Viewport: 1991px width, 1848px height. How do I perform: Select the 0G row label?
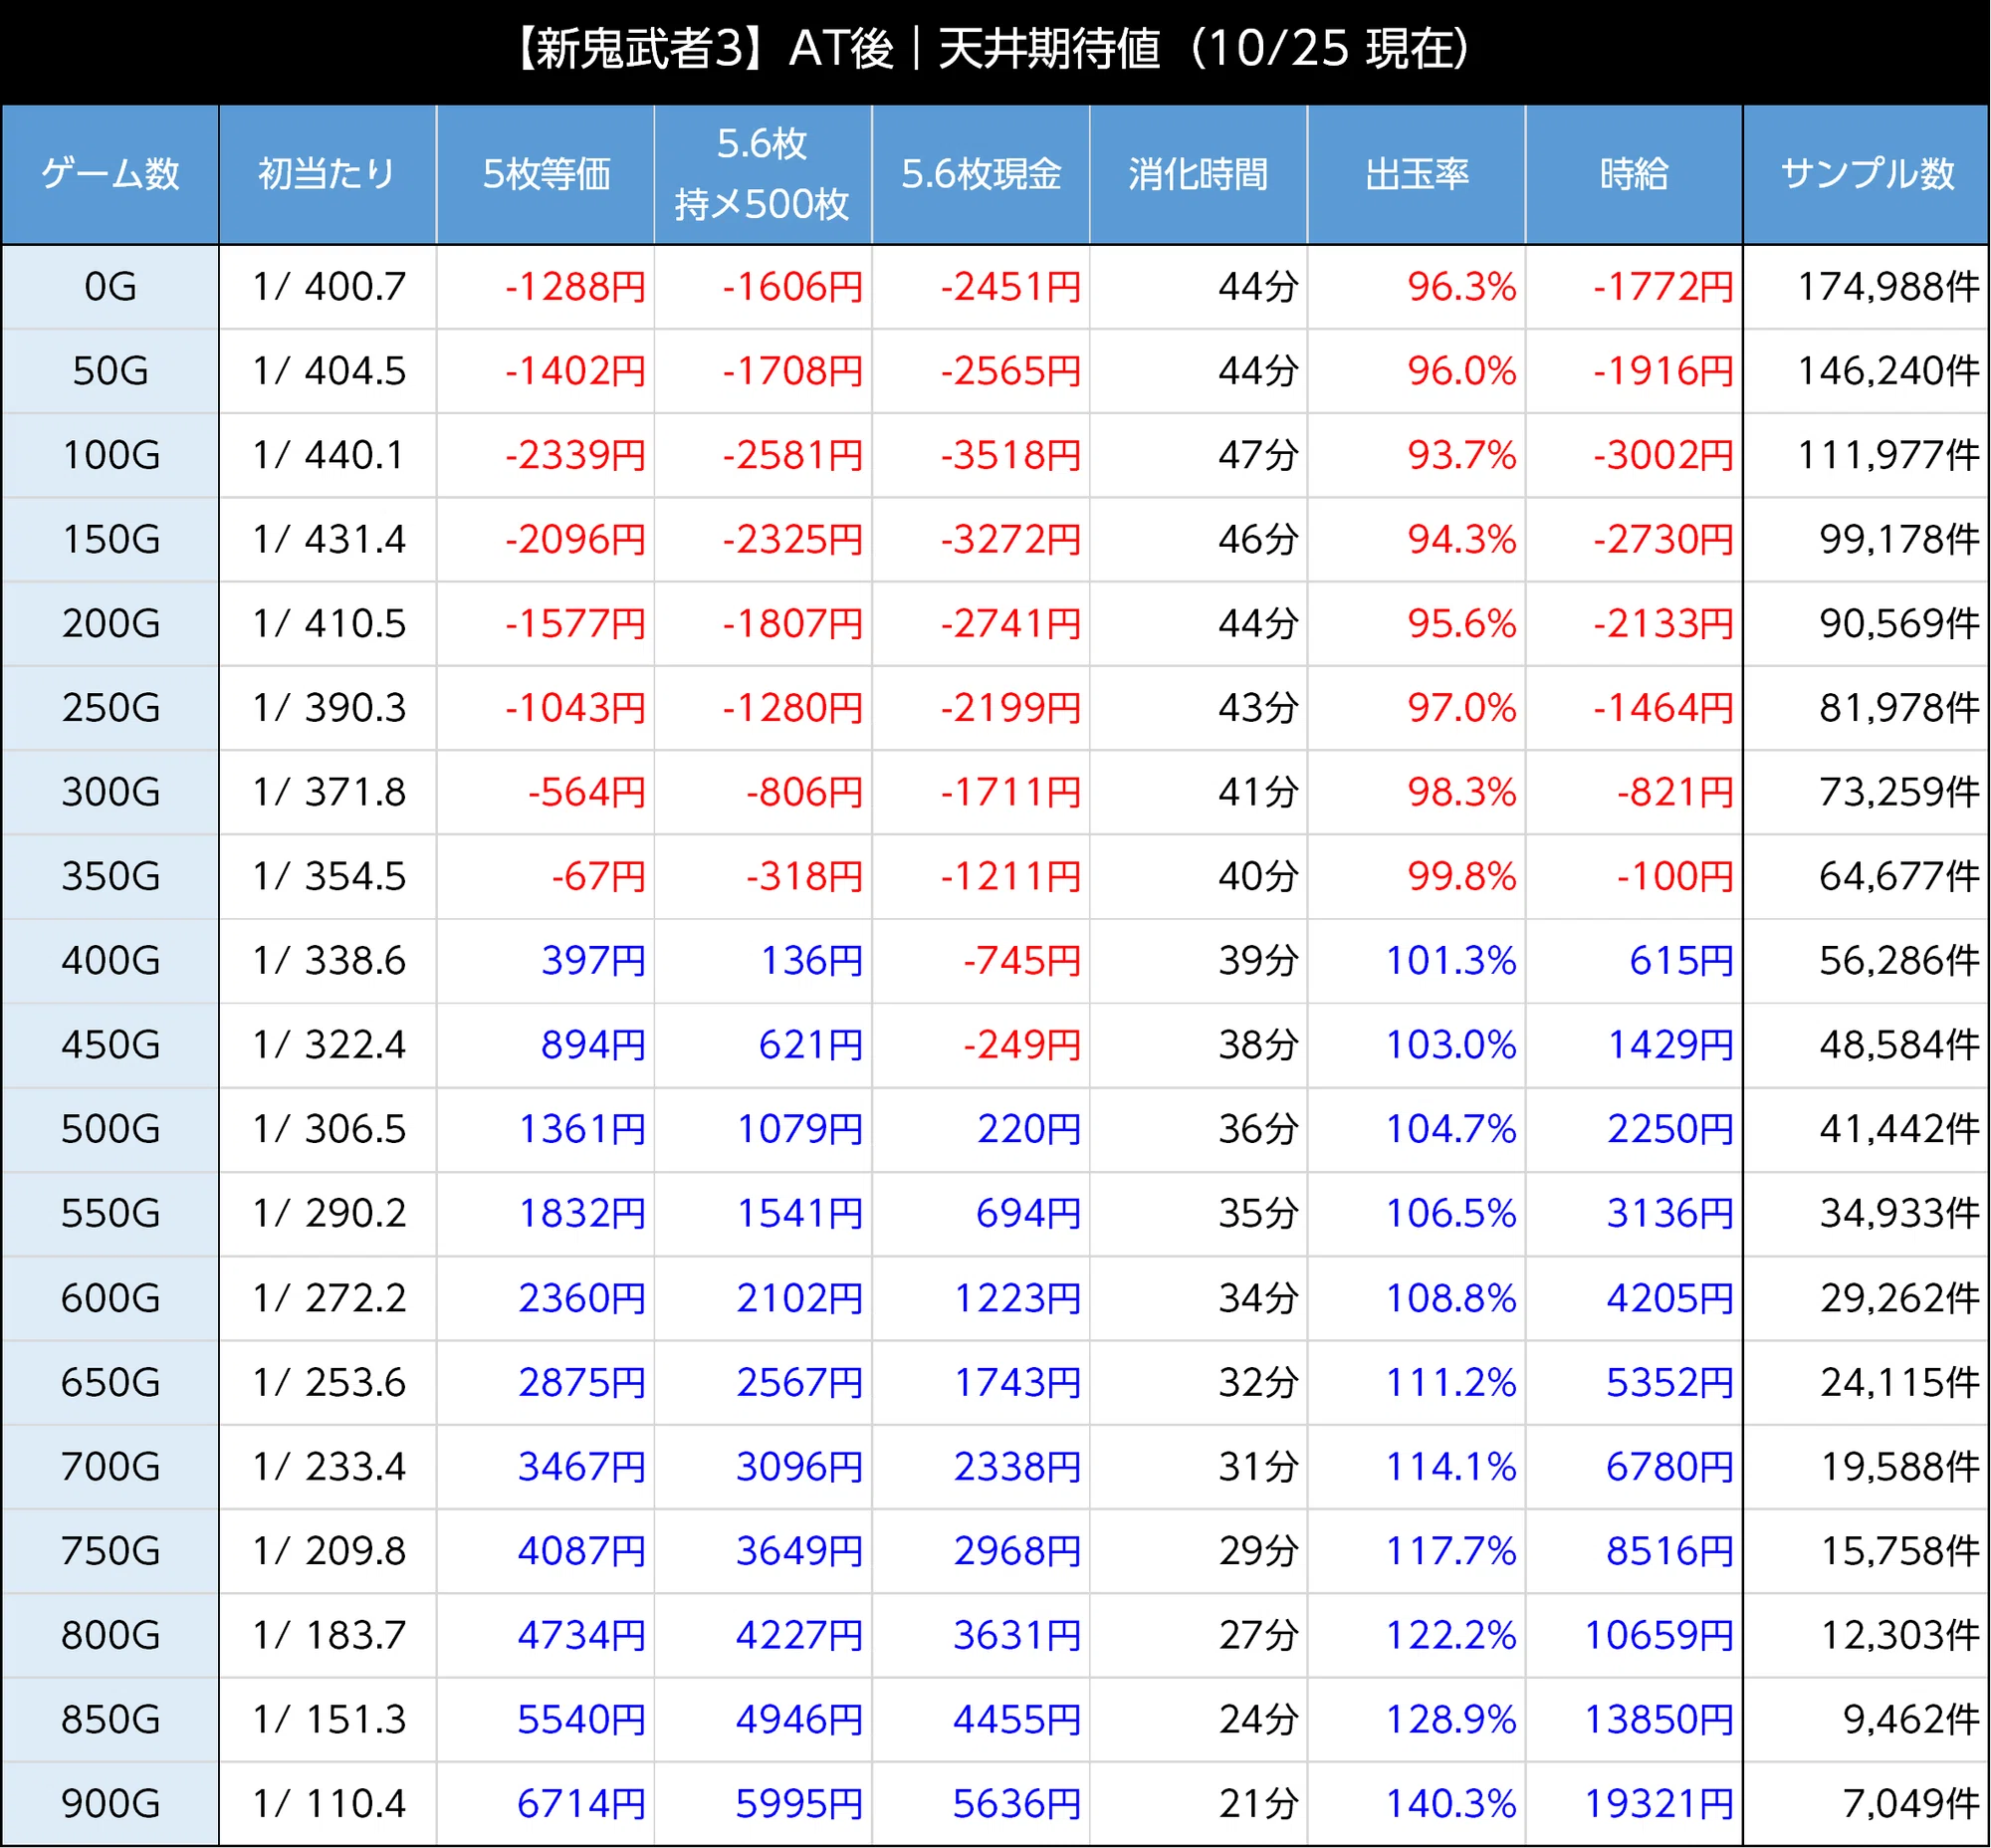coord(110,287)
